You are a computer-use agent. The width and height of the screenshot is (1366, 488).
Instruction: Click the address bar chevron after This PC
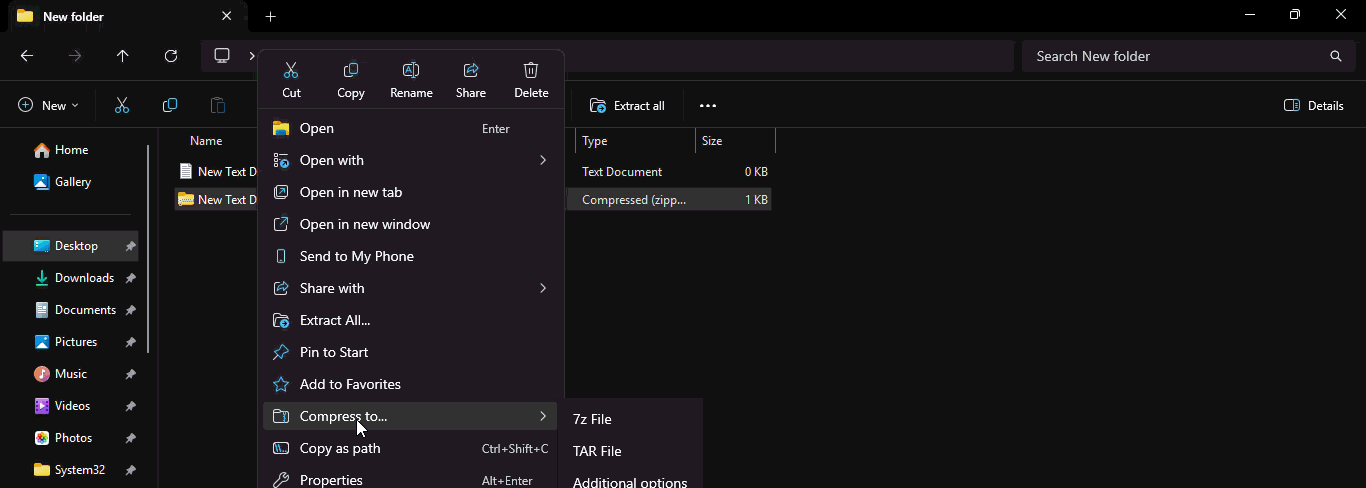[x=252, y=56]
